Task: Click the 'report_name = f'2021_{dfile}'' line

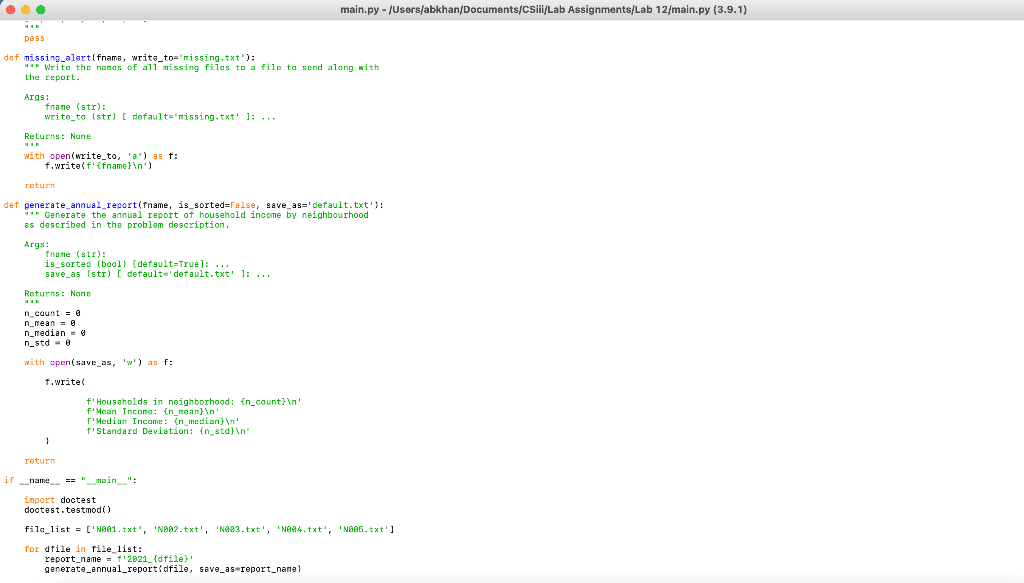Action: click(x=119, y=559)
